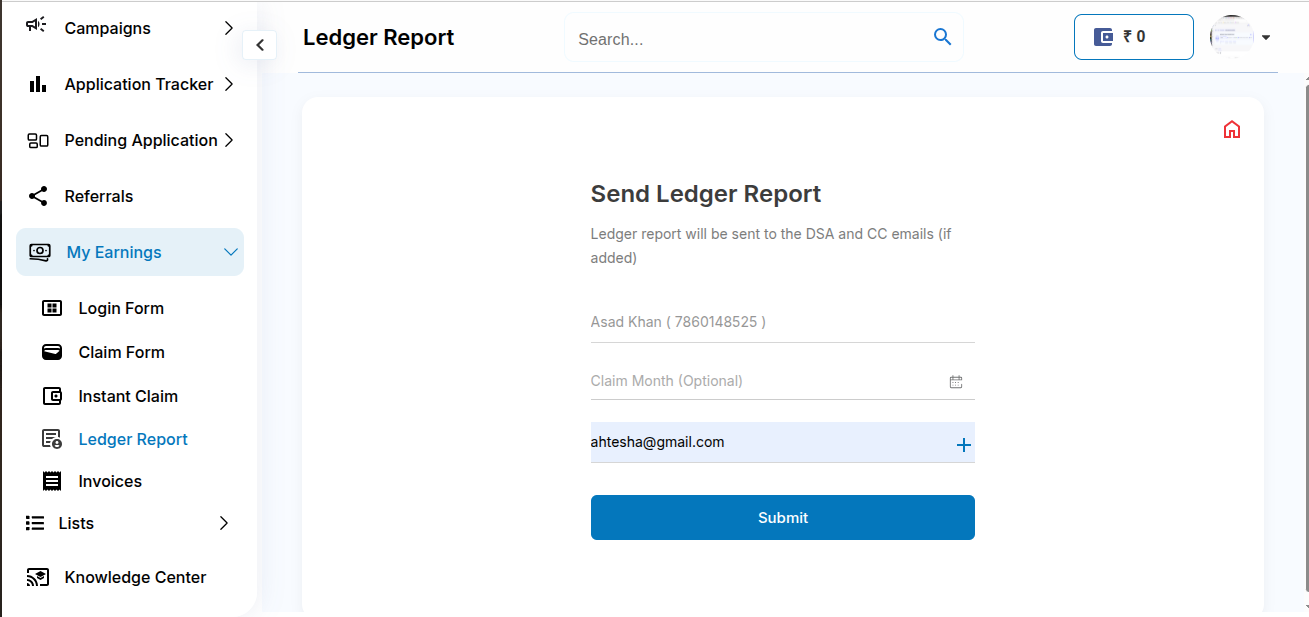The image size is (1309, 617).
Task: Click the Search text field
Action: (750, 39)
